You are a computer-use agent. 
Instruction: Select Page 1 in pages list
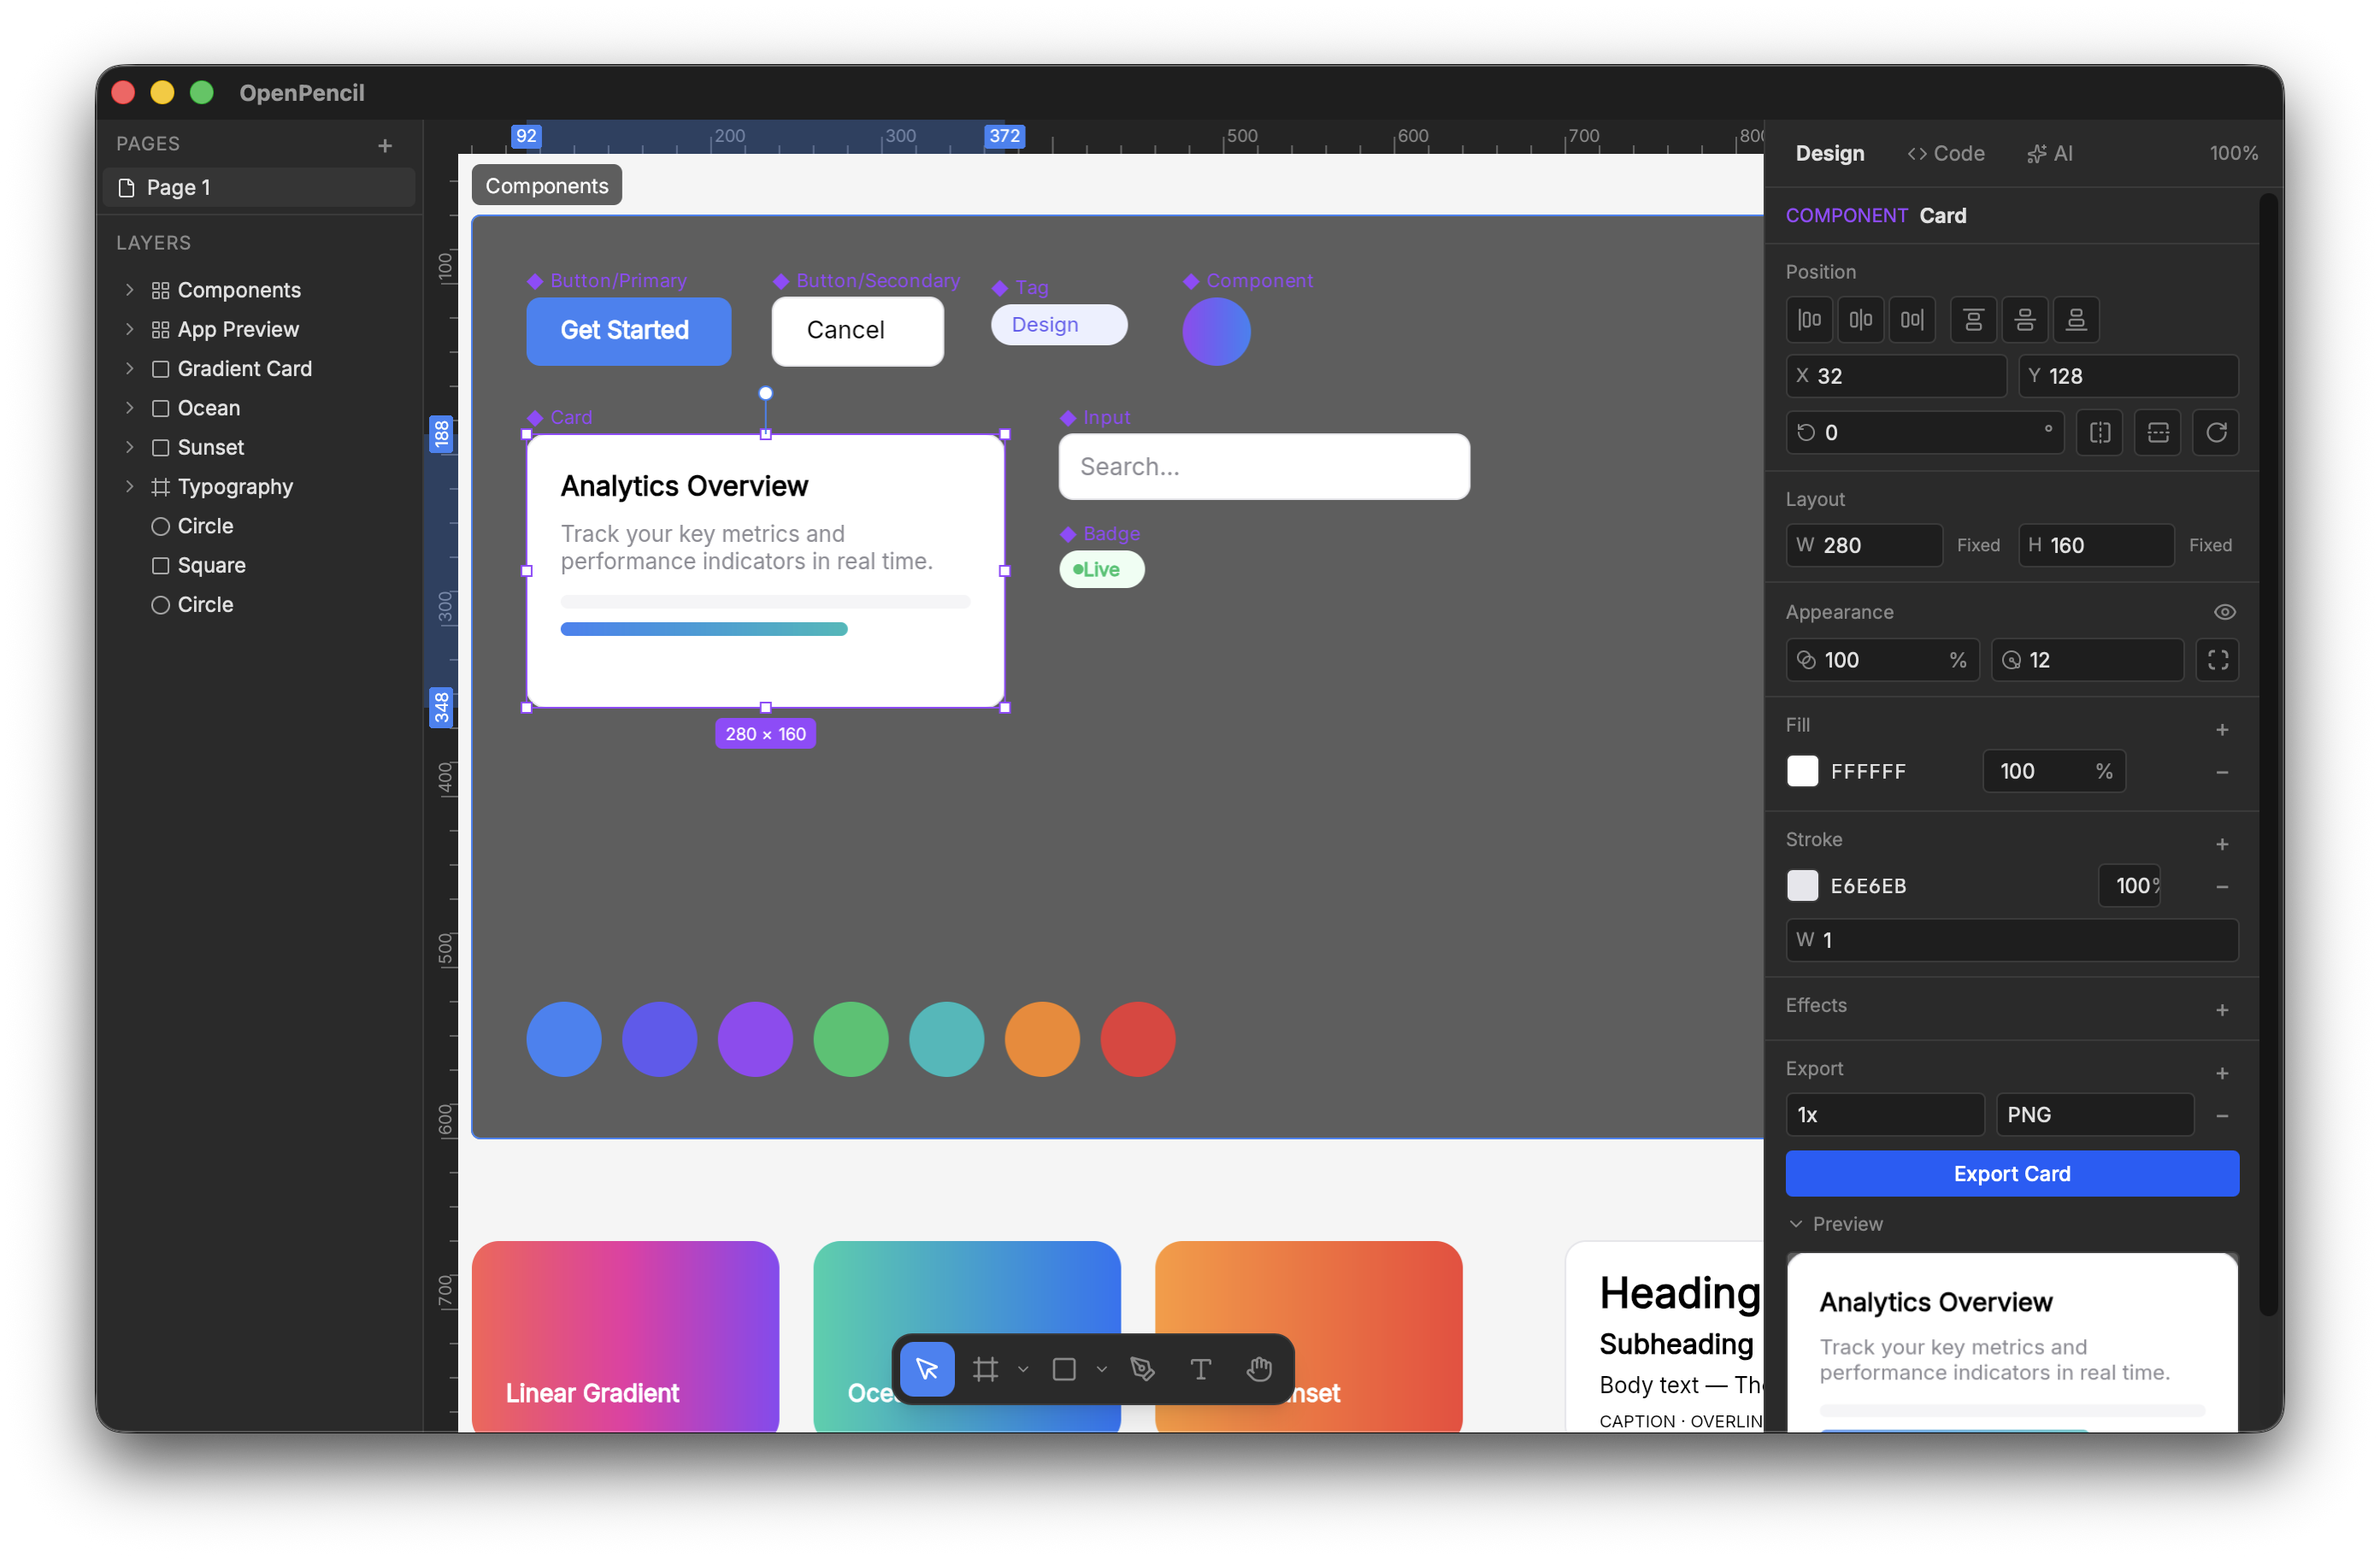click(x=259, y=187)
